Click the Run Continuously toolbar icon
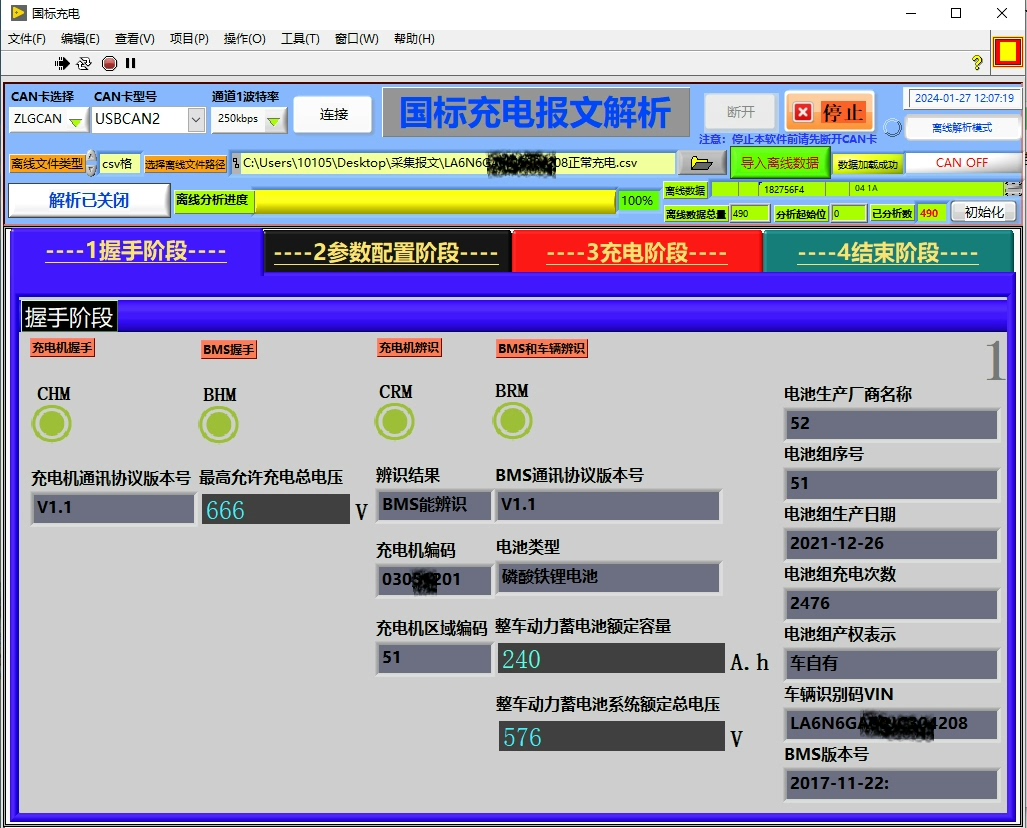 pos(84,63)
